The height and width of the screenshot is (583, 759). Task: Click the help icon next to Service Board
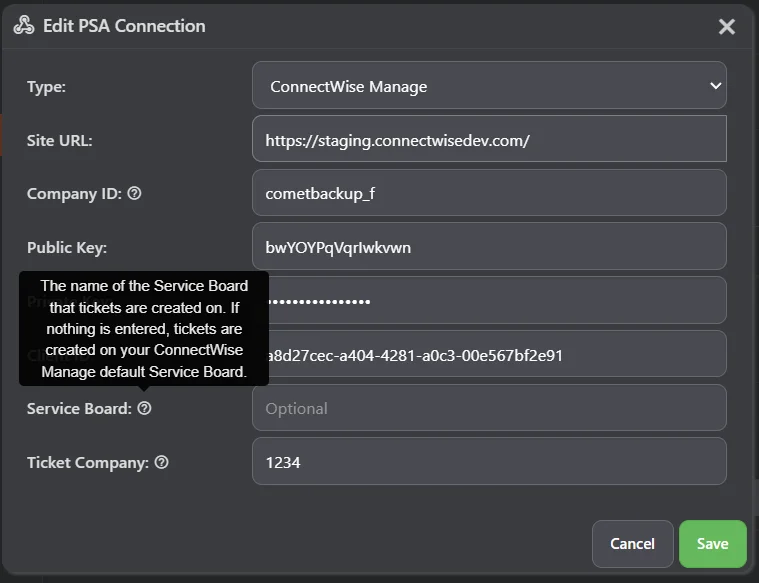[144, 408]
